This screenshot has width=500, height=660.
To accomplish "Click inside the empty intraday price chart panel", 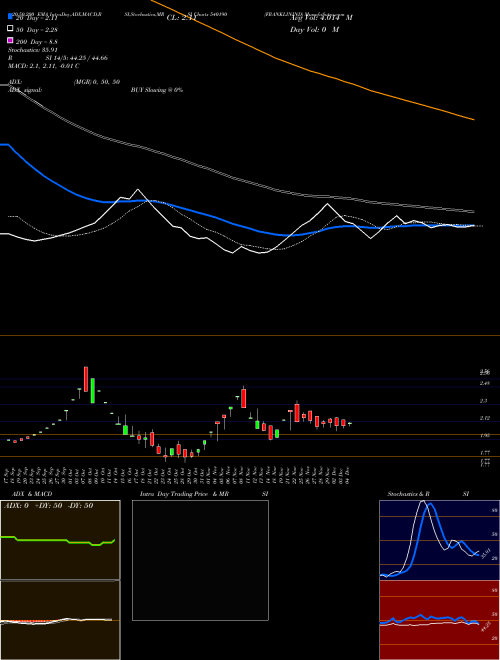I will (200, 560).
